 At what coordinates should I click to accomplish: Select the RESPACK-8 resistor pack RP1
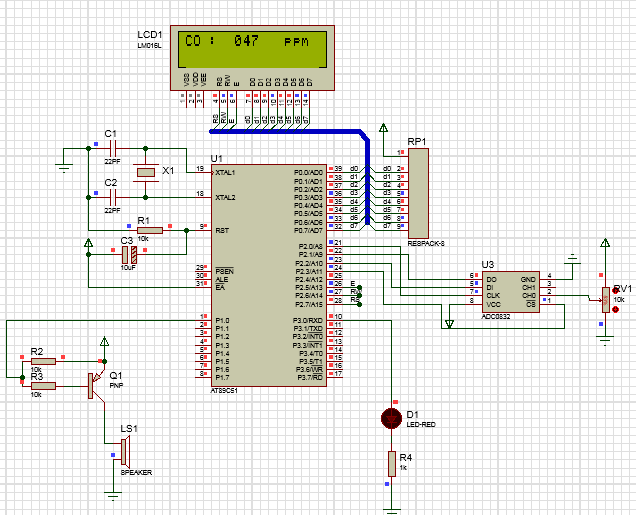click(418, 194)
